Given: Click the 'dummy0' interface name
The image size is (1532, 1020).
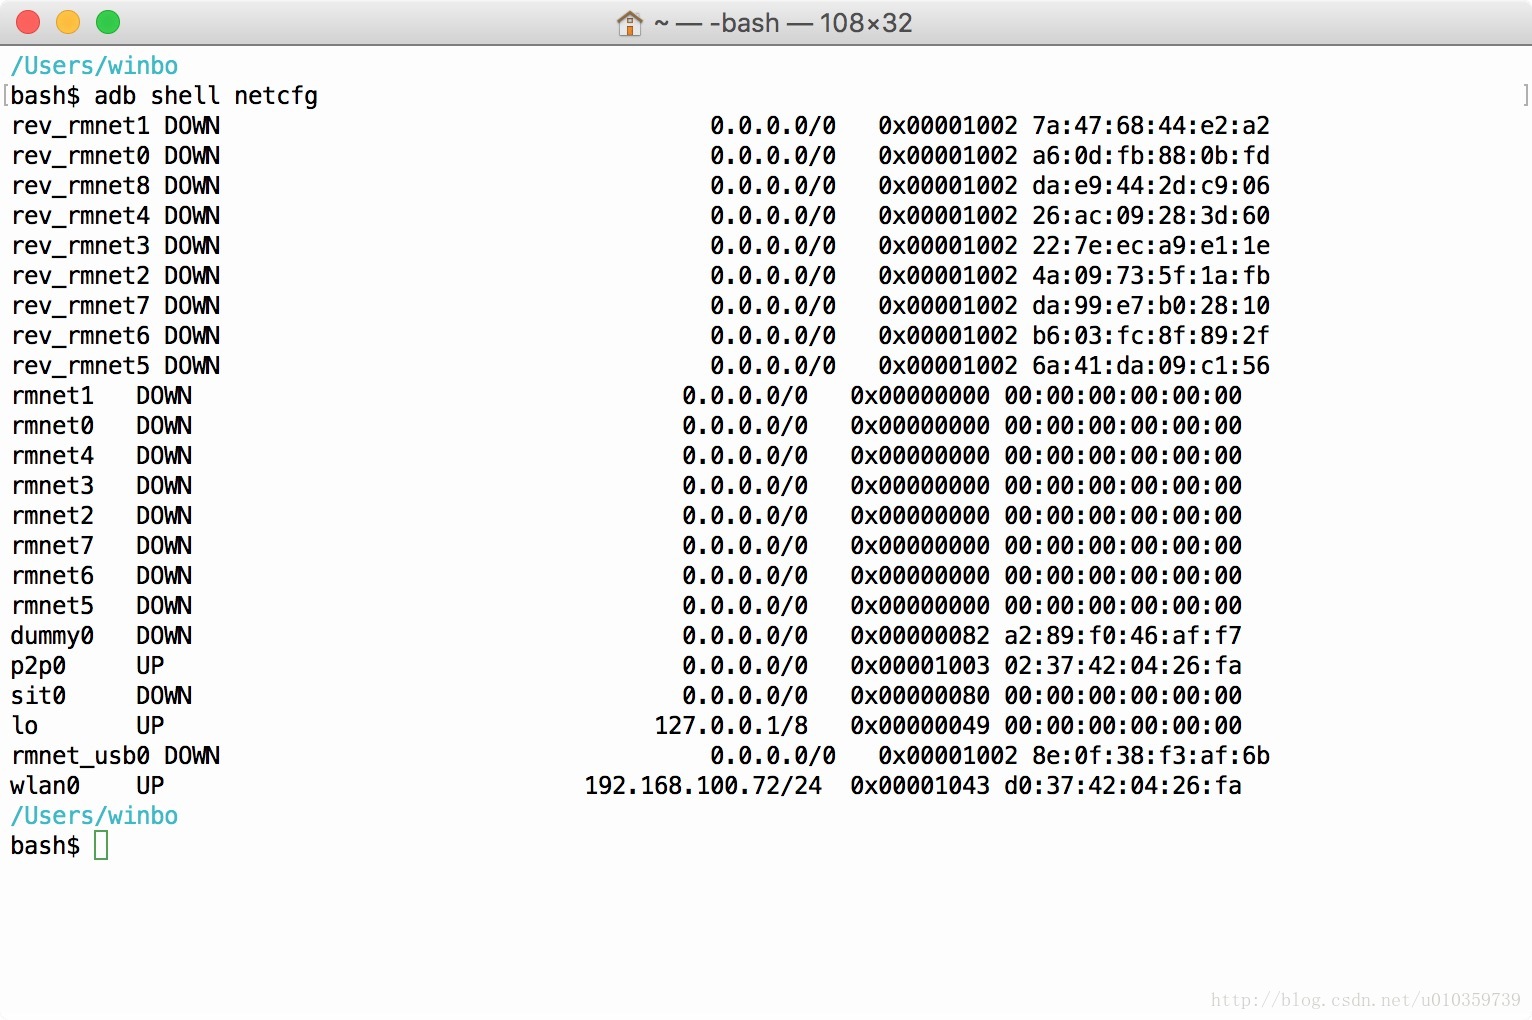Looking at the screenshot, I should click(x=52, y=636).
